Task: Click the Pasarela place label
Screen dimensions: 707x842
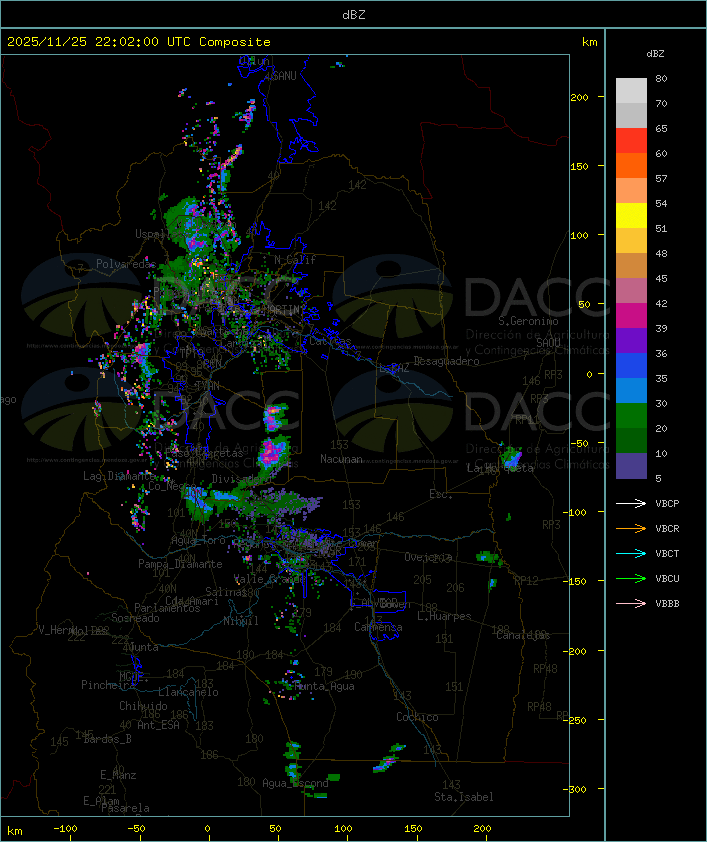Action: (x=125, y=808)
